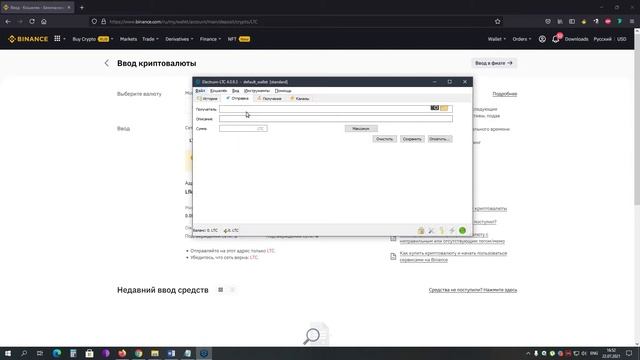The image size is (640, 360).
Task: Click the Максимум button
Action: point(361,129)
